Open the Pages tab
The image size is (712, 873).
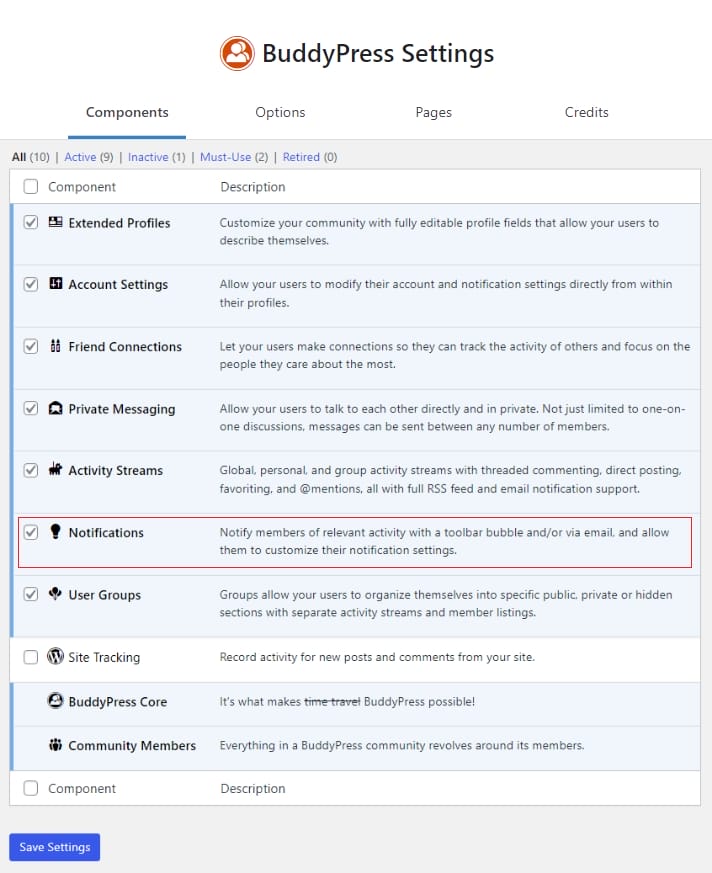point(433,113)
